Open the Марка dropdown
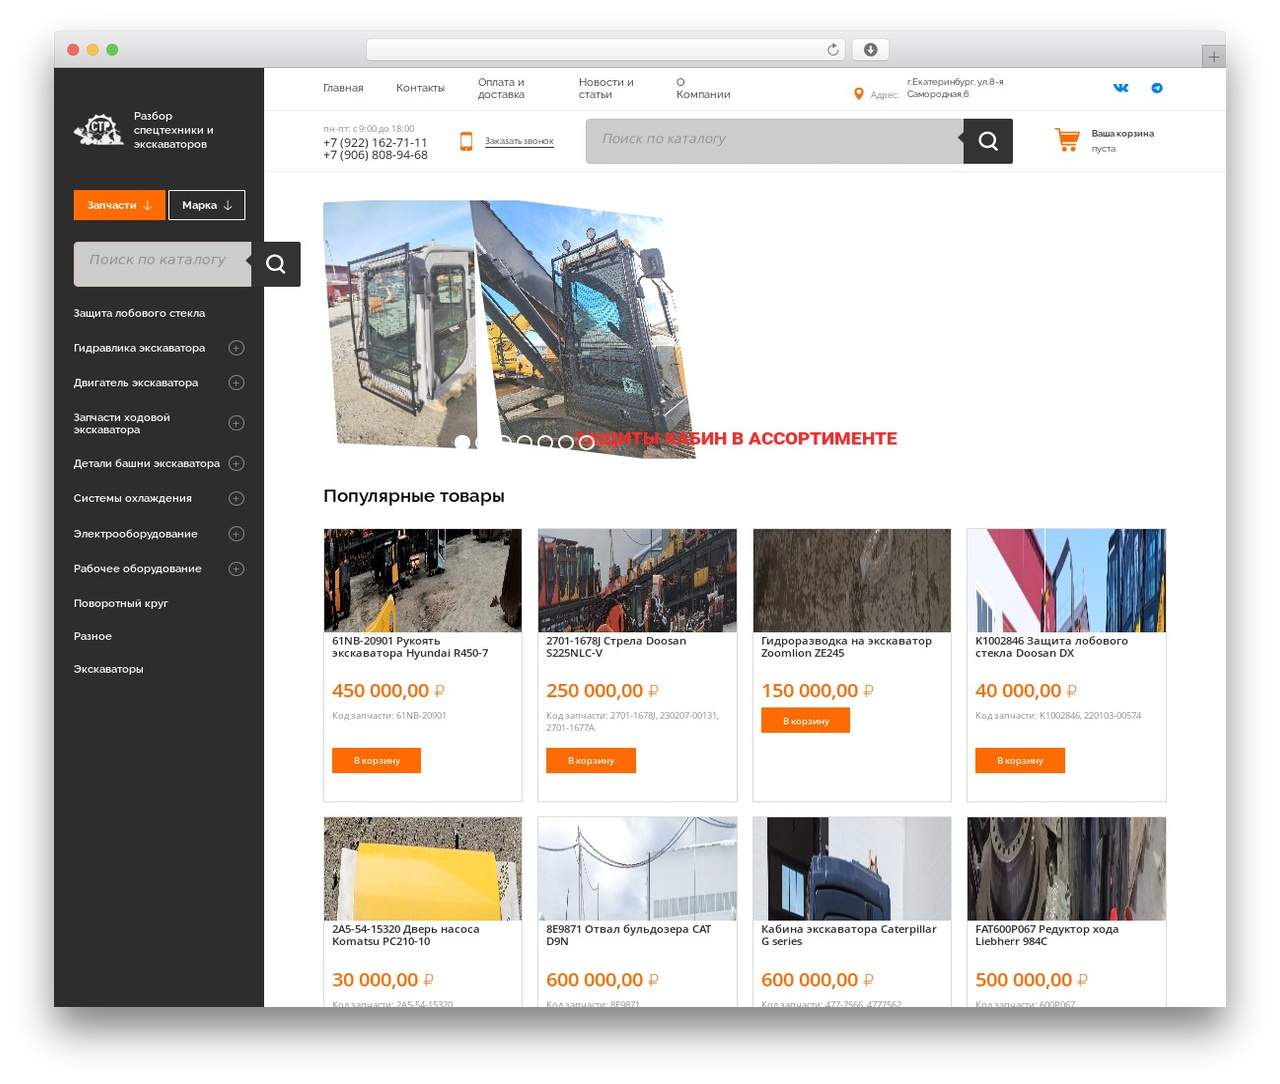This screenshot has width=1280, height=1084. coord(207,205)
